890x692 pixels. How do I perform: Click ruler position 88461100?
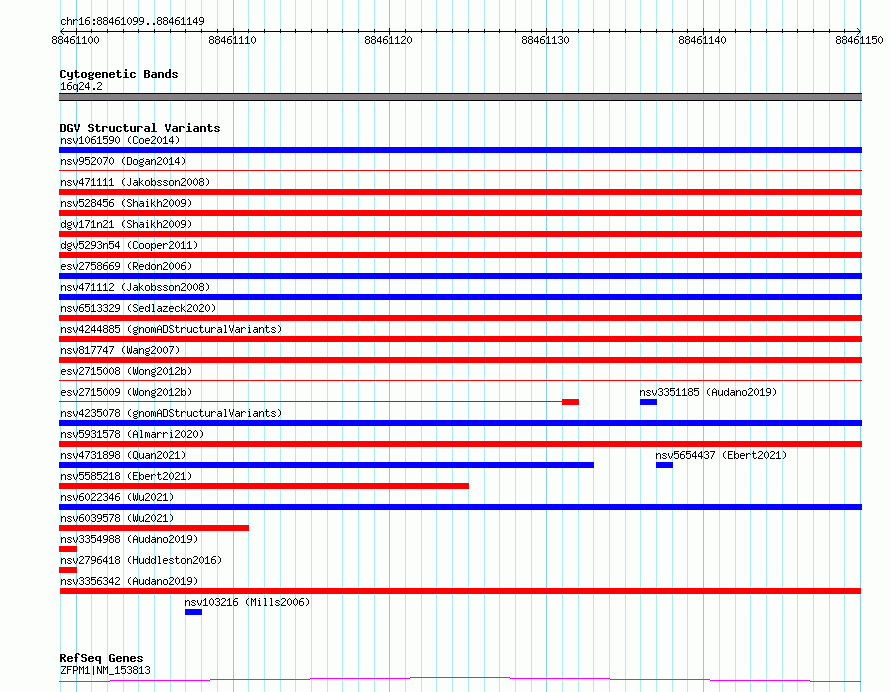75,40
